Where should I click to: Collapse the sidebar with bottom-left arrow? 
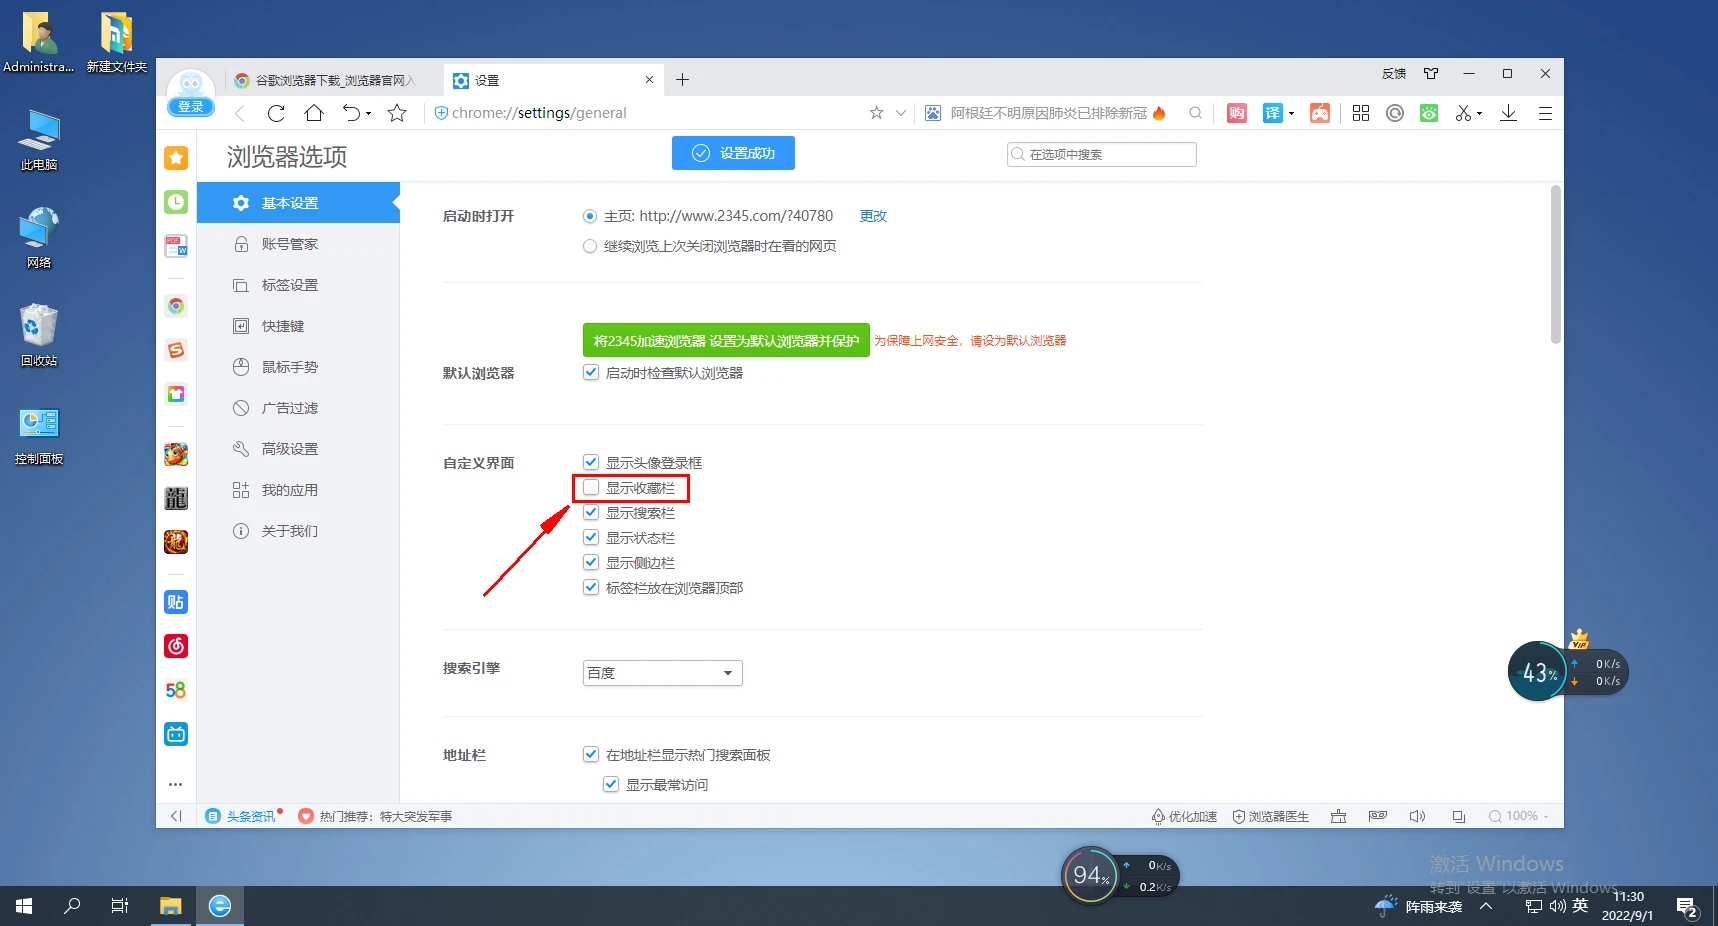[x=176, y=816]
